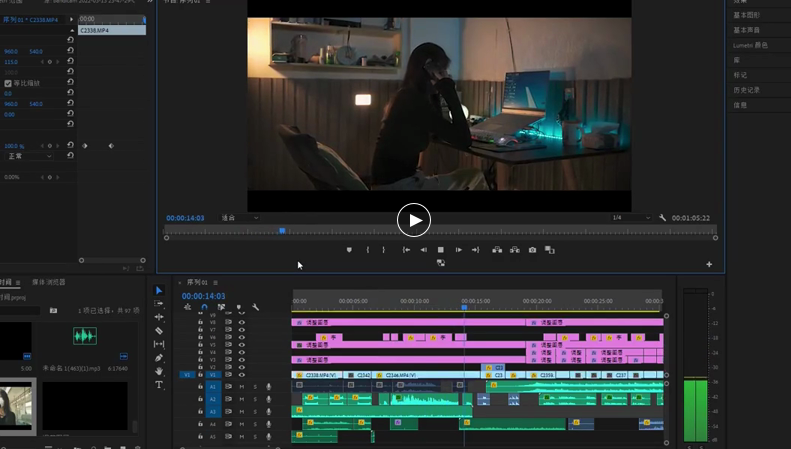Toggle lock on track V3
This screenshot has height=449, width=791.
(x=200, y=360)
